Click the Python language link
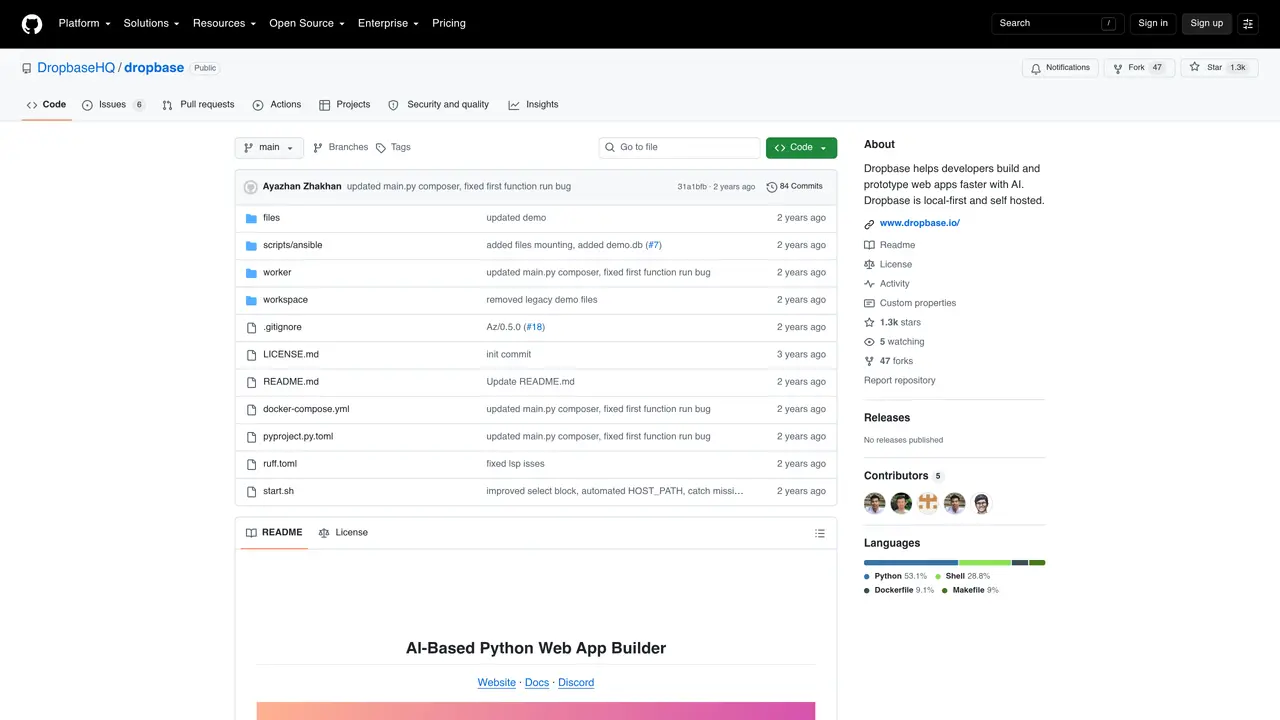Image resolution: width=1280 pixels, height=720 pixels. [x=896, y=576]
